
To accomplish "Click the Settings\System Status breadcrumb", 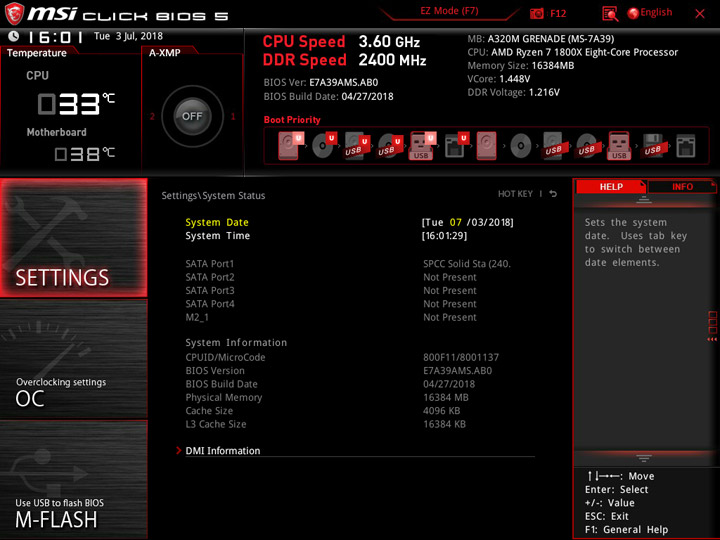I will coord(213,196).
